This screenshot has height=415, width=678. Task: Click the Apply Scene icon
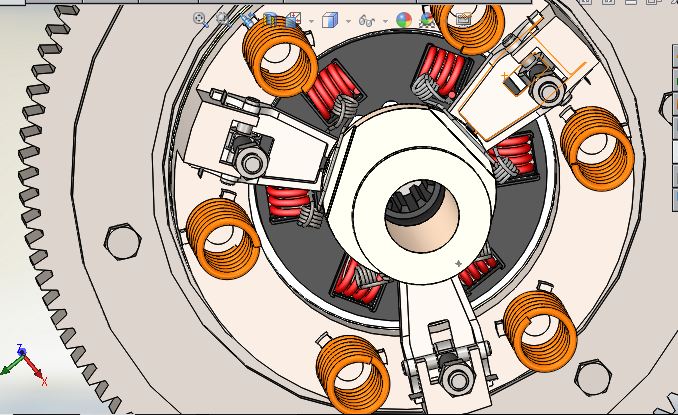pos(428,20)
